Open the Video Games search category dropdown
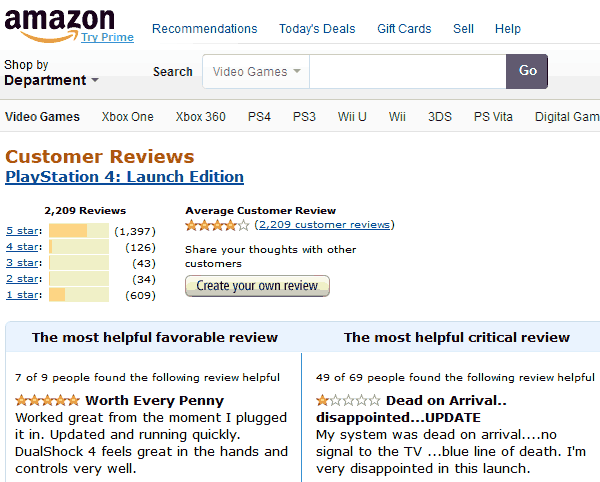This screenshot has height=482, width=600. 256,72
